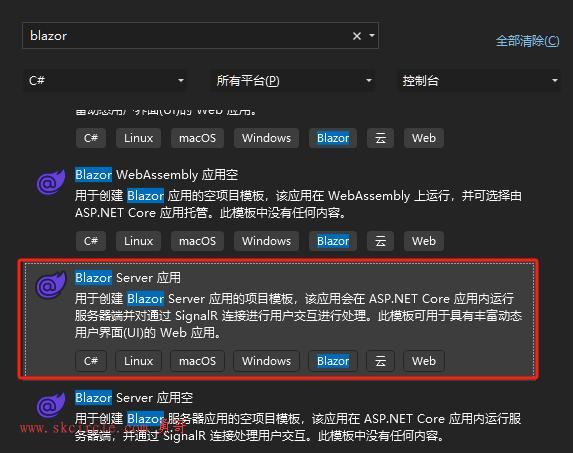
Task: Click the Blazor WebAssembly 应用空 description text
Action: 298,204
